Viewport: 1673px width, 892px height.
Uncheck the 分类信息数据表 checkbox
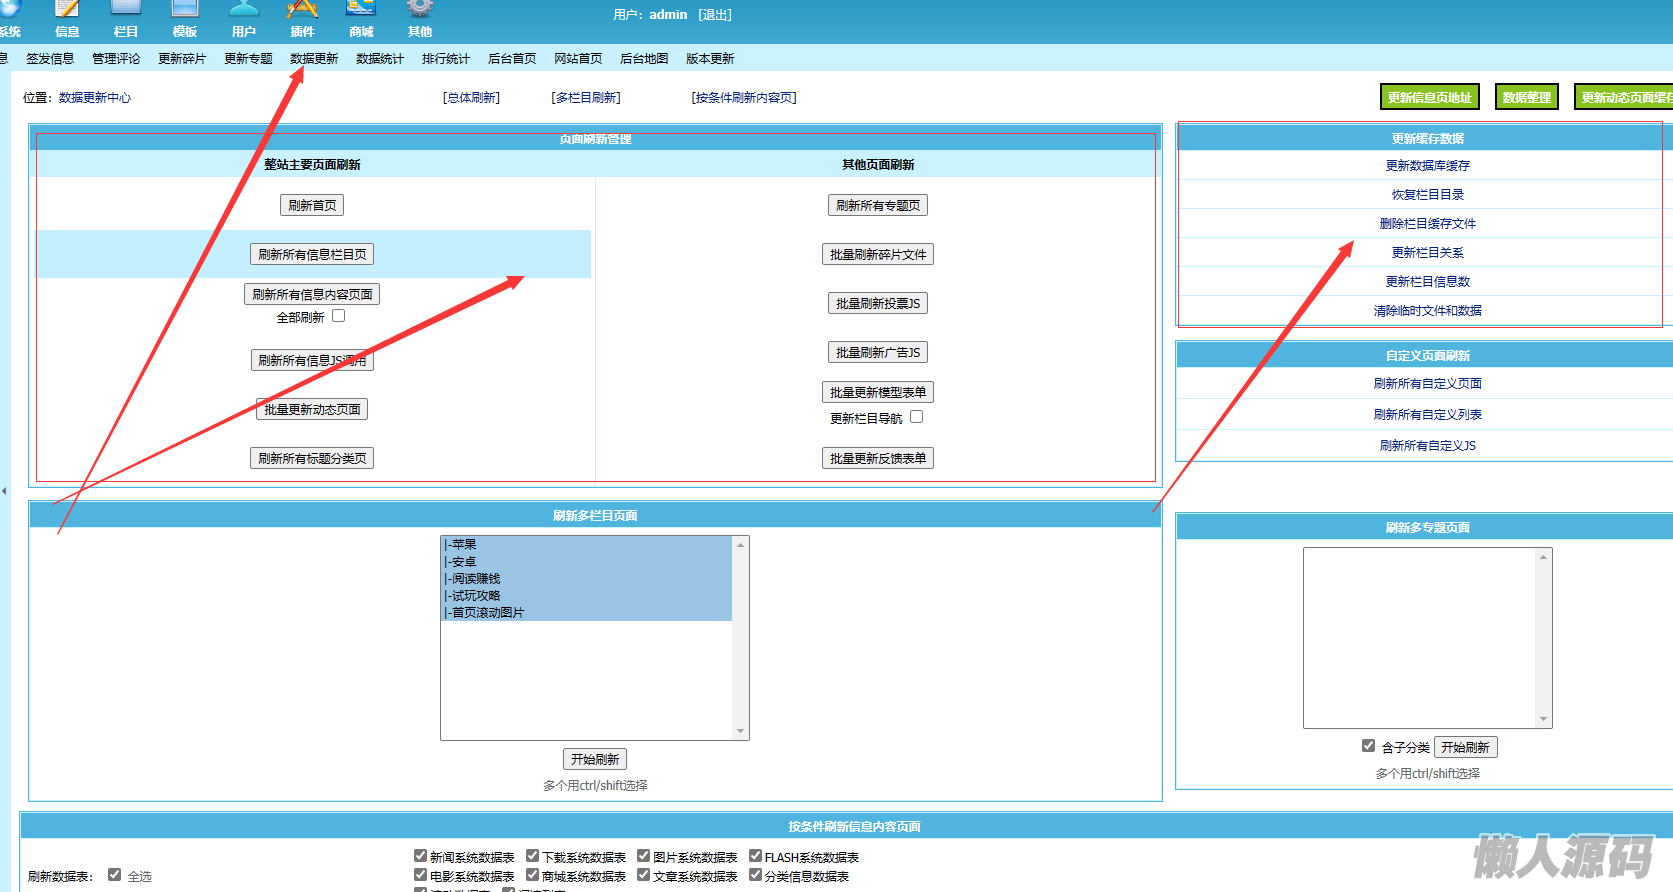756,875
